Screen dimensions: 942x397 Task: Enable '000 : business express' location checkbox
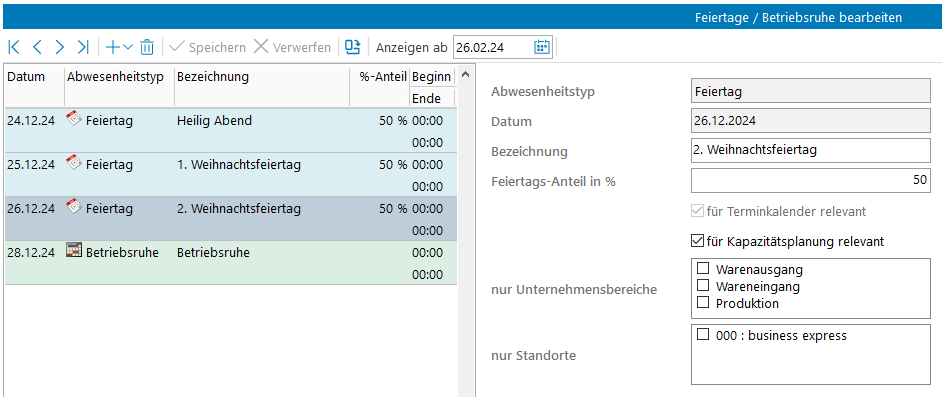(702, 335)
